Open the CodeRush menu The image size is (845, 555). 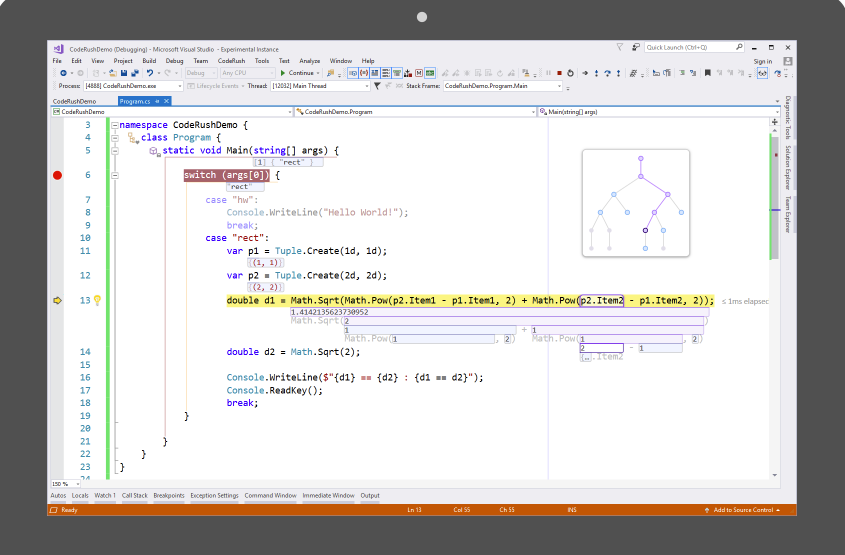[231, 61]
